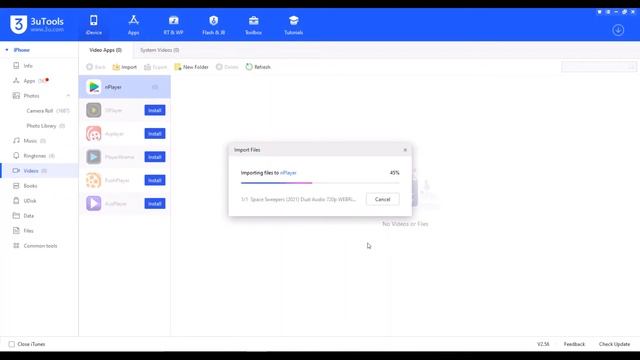Open the Apps section in top bar
640x360 pixels.
[133, 24]
